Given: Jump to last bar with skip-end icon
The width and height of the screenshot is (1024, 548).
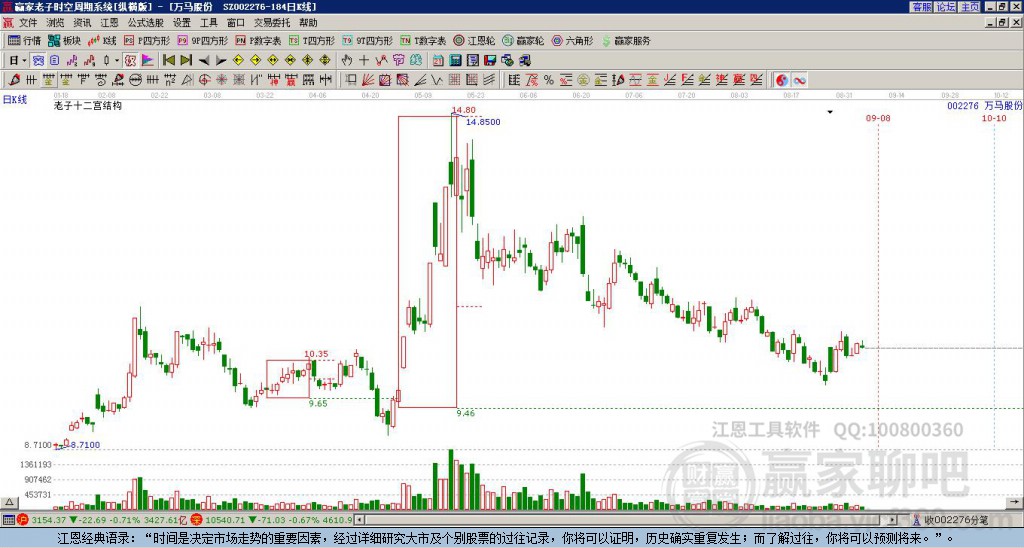Looking at the screenshot, I should click(x=186, y=61).
